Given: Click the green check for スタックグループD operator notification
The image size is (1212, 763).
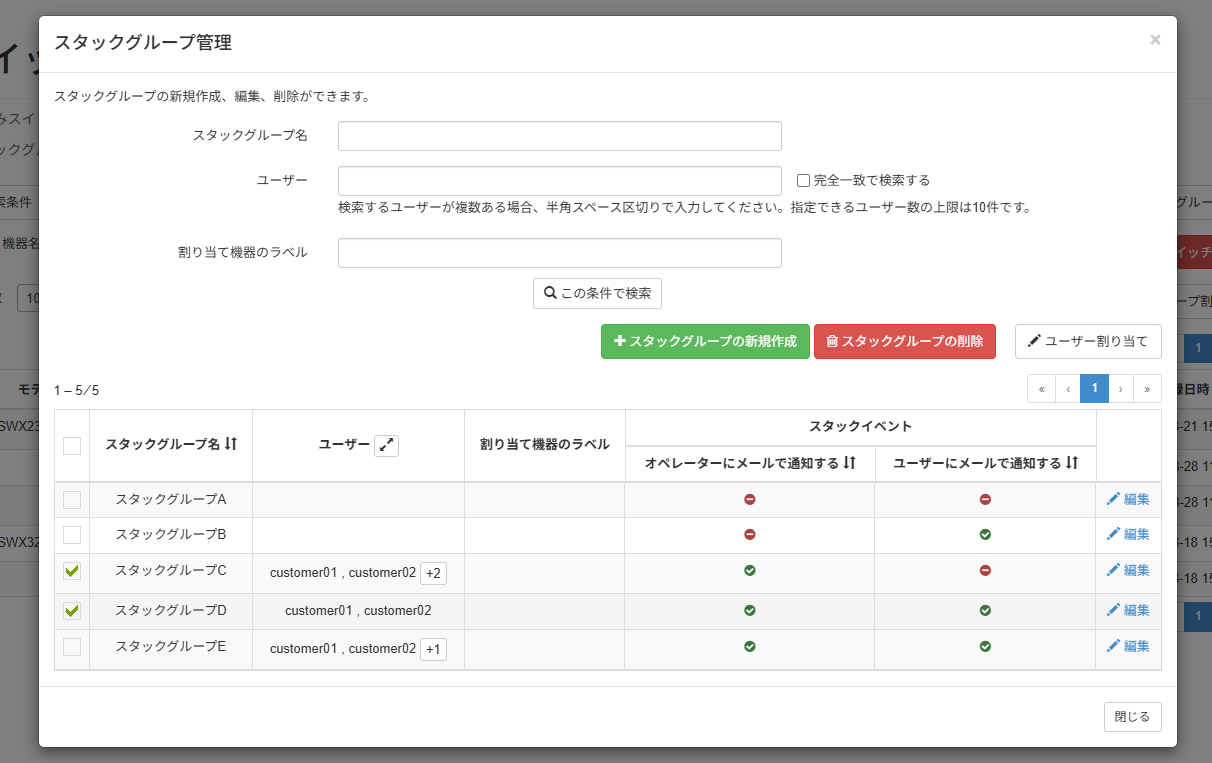Looking at the screenshot, I should 749,610.
